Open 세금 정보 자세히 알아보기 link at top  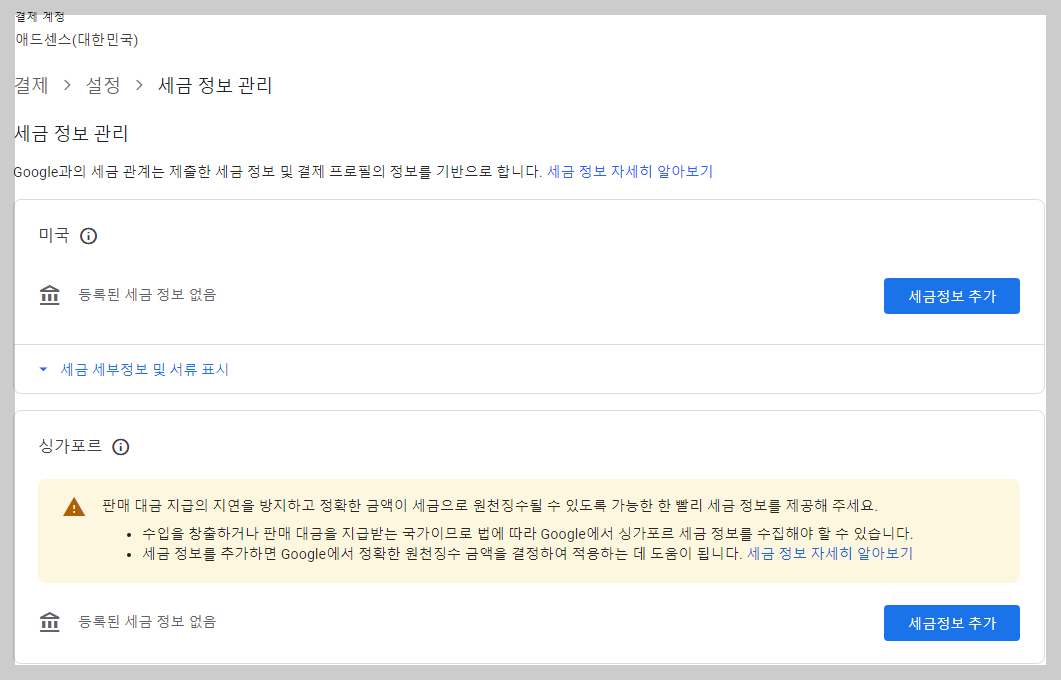pyautogui.click(x=629, y=171)
